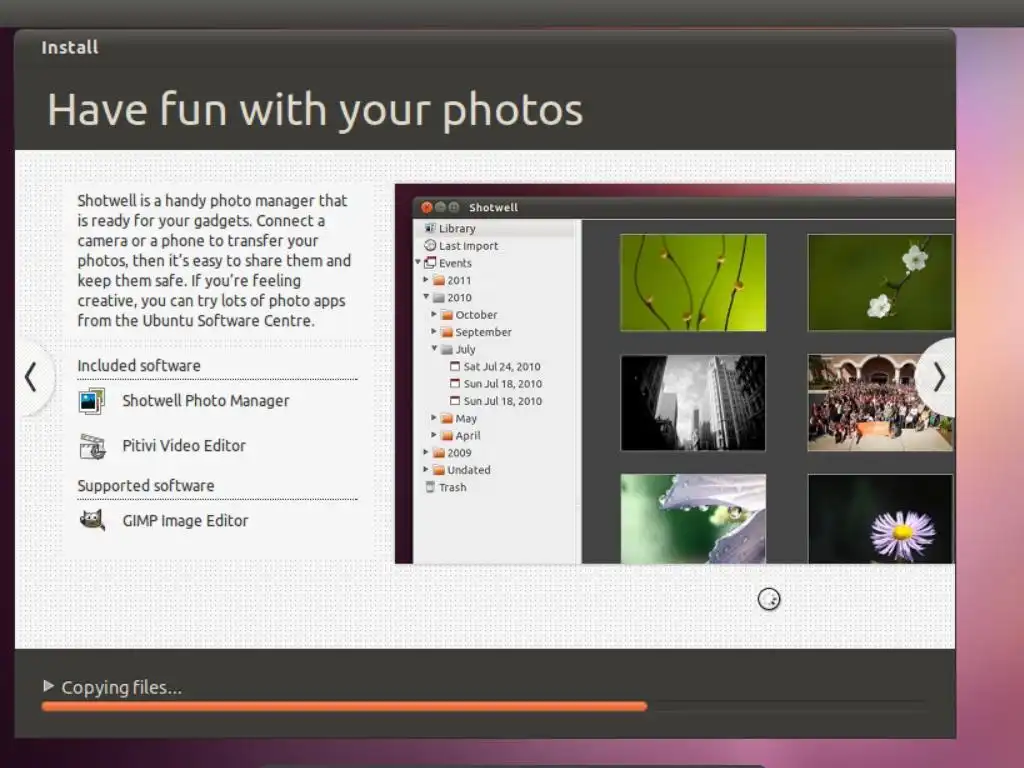
Task: Collapse the July folder arrow
Action: click(x=434, y=348)
